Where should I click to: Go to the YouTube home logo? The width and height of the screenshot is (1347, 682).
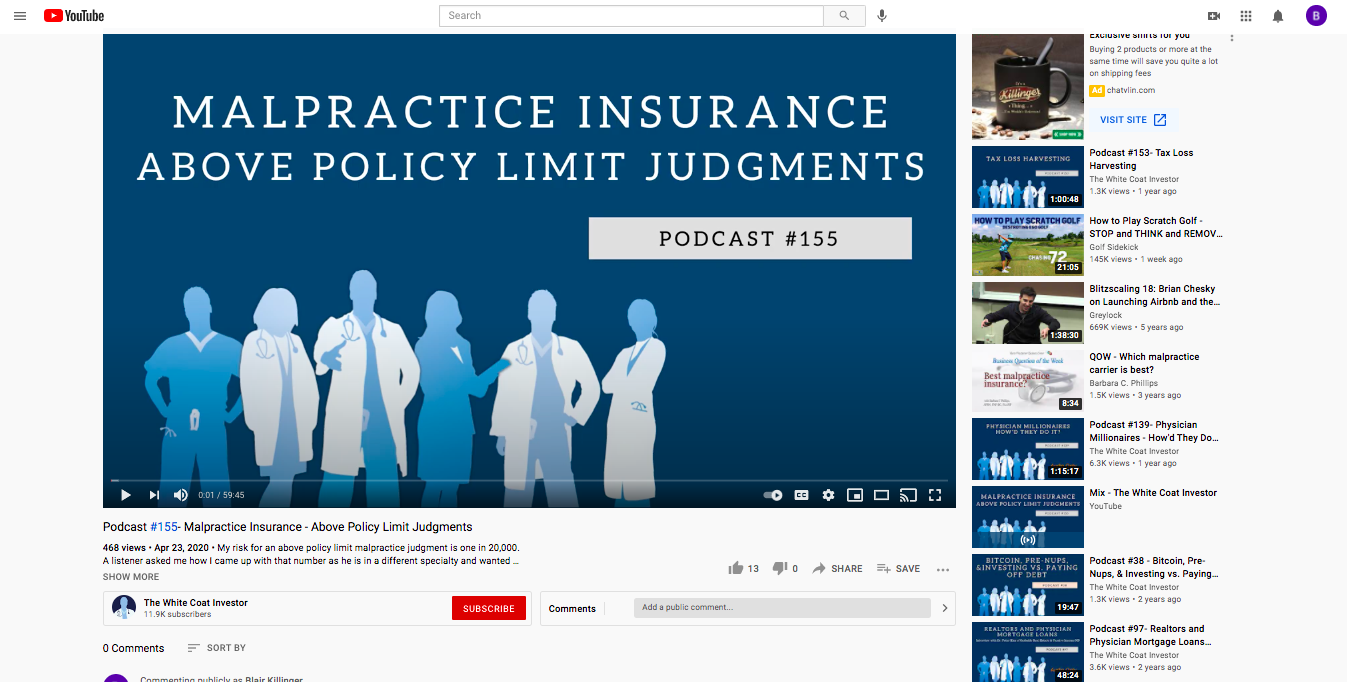pos(74,16)
